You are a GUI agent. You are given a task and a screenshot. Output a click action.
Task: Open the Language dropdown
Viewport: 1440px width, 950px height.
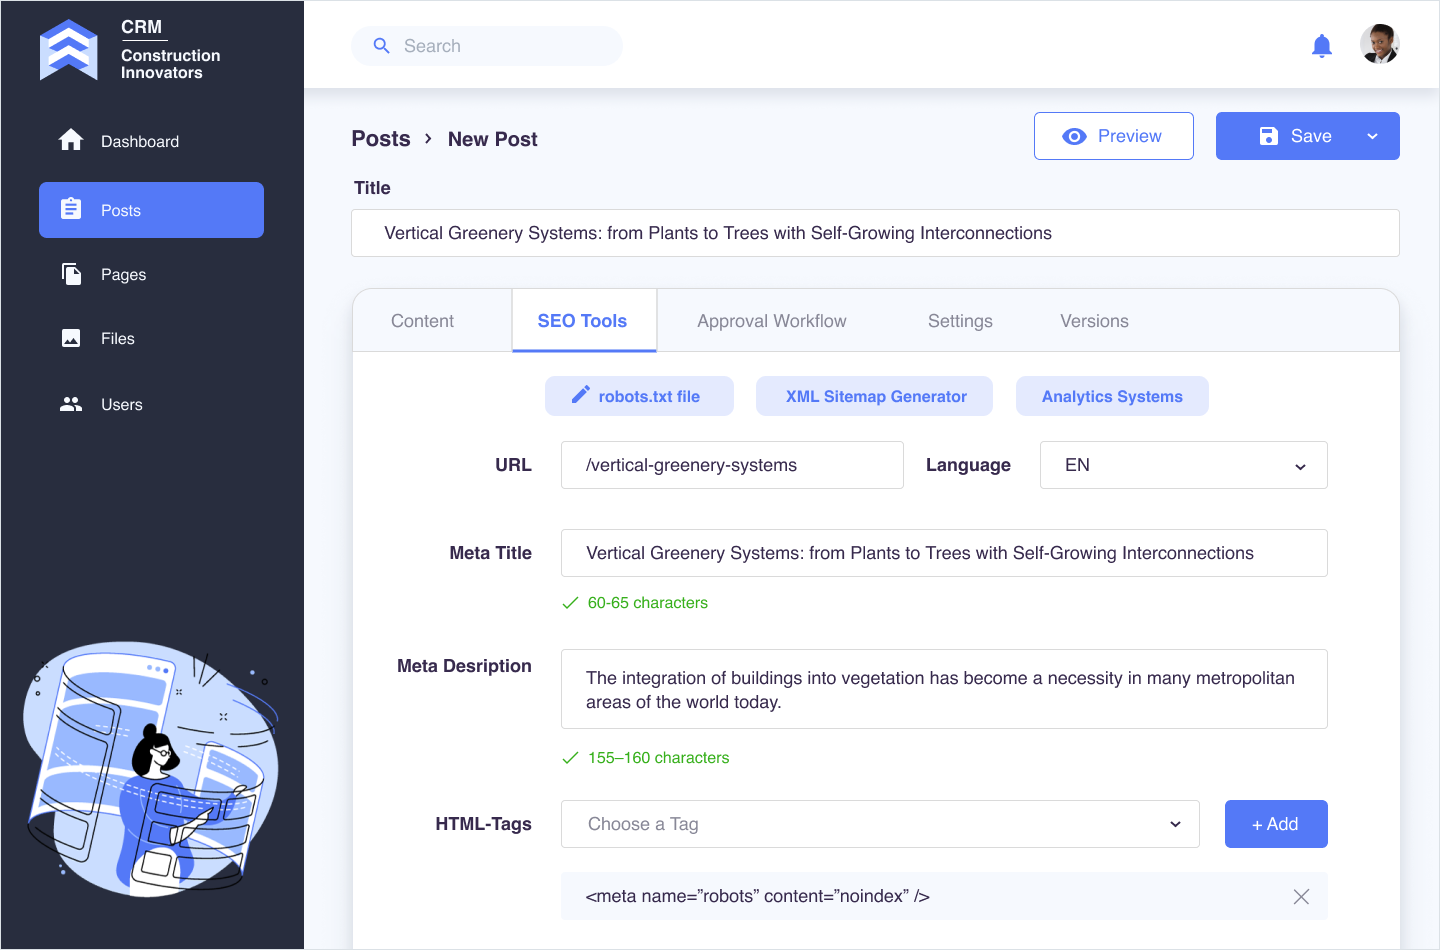1183,466
